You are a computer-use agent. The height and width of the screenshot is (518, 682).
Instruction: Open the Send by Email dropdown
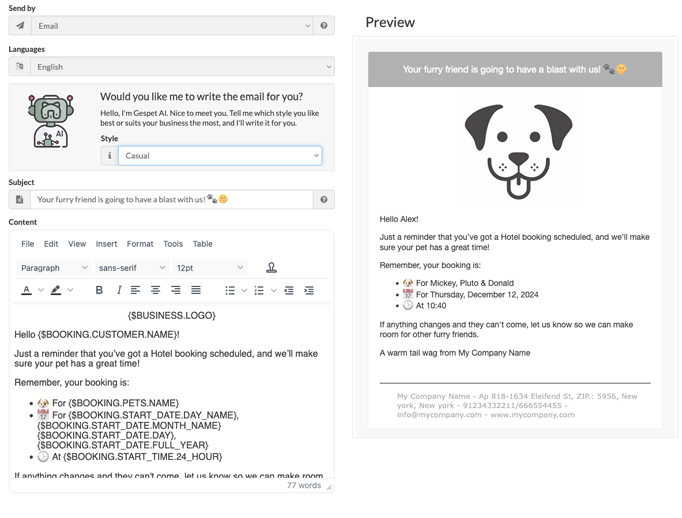171,26
